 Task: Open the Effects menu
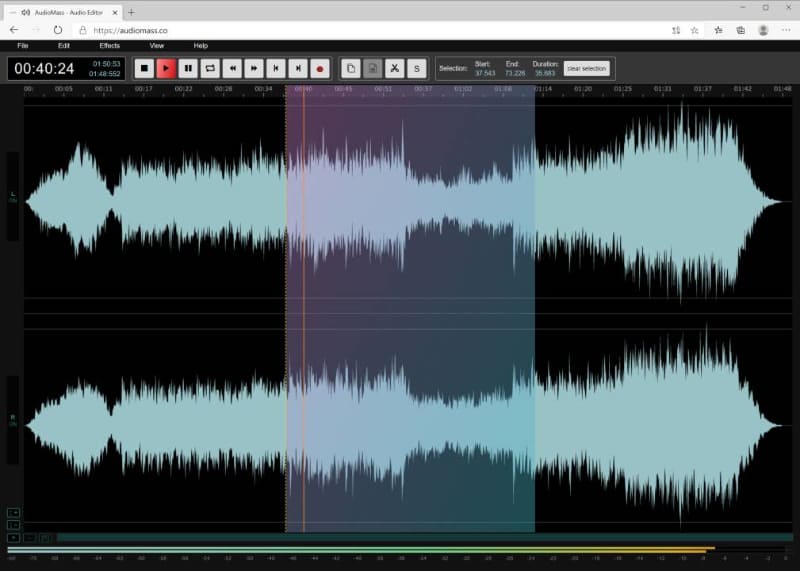(x=110, y=45)
